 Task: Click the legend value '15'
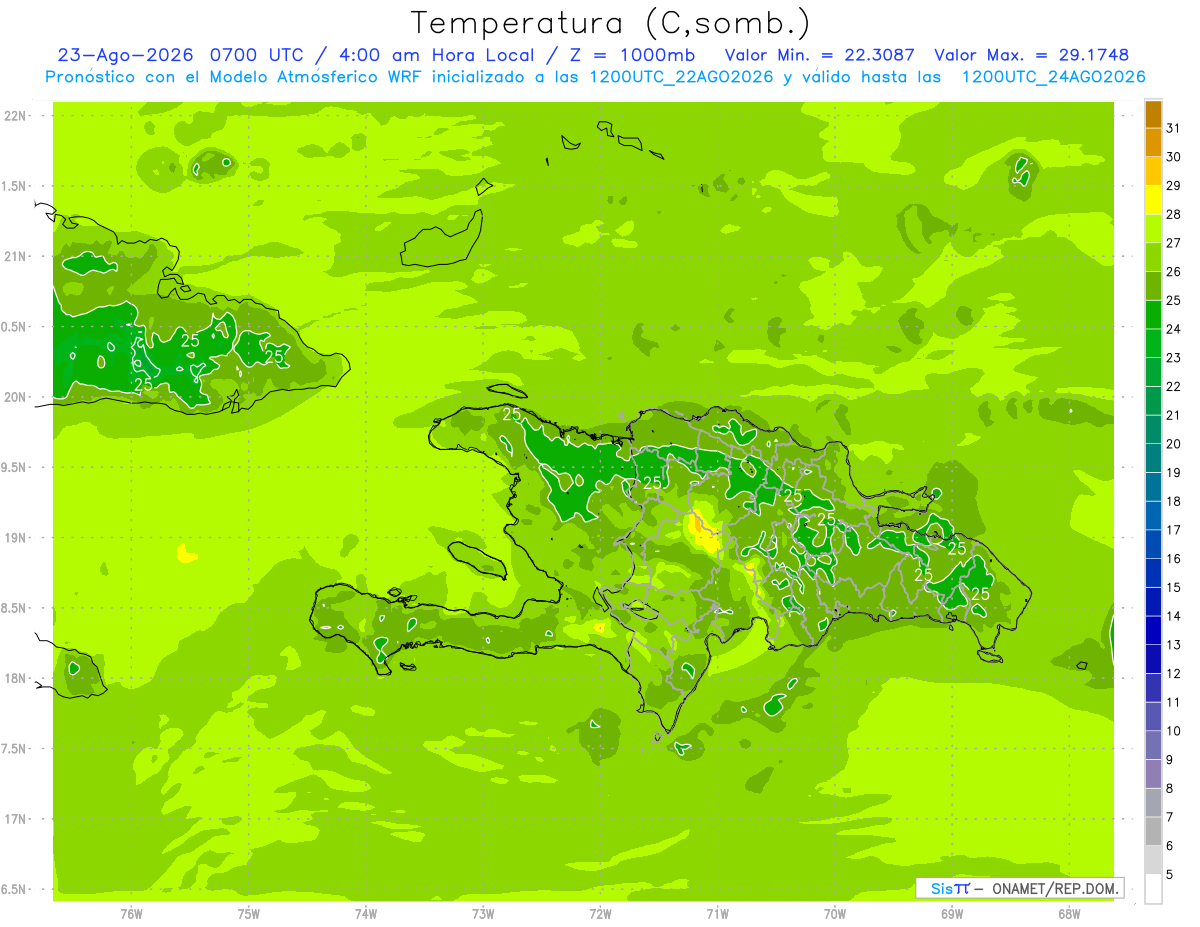click(1173, 587)
